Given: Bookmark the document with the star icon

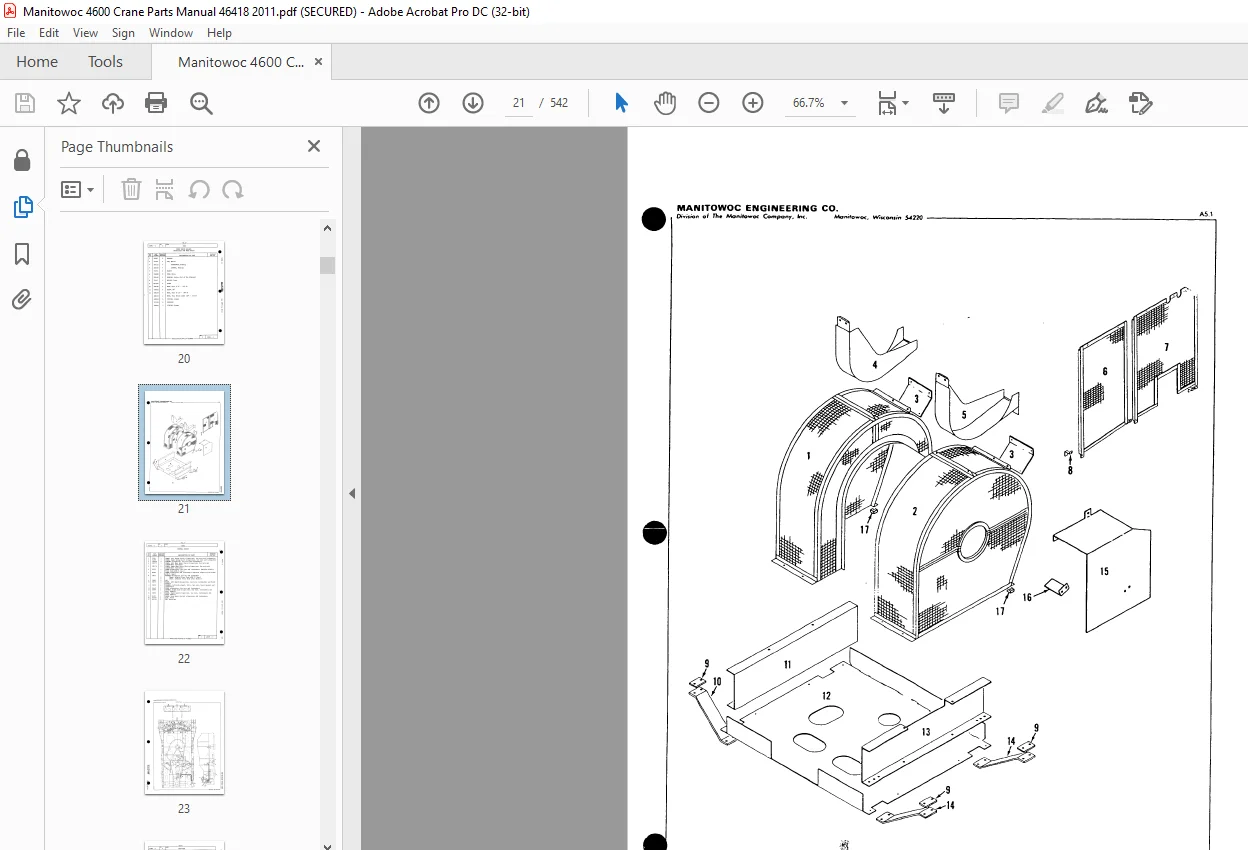Looking at the screenshot, I should [69, 103].
